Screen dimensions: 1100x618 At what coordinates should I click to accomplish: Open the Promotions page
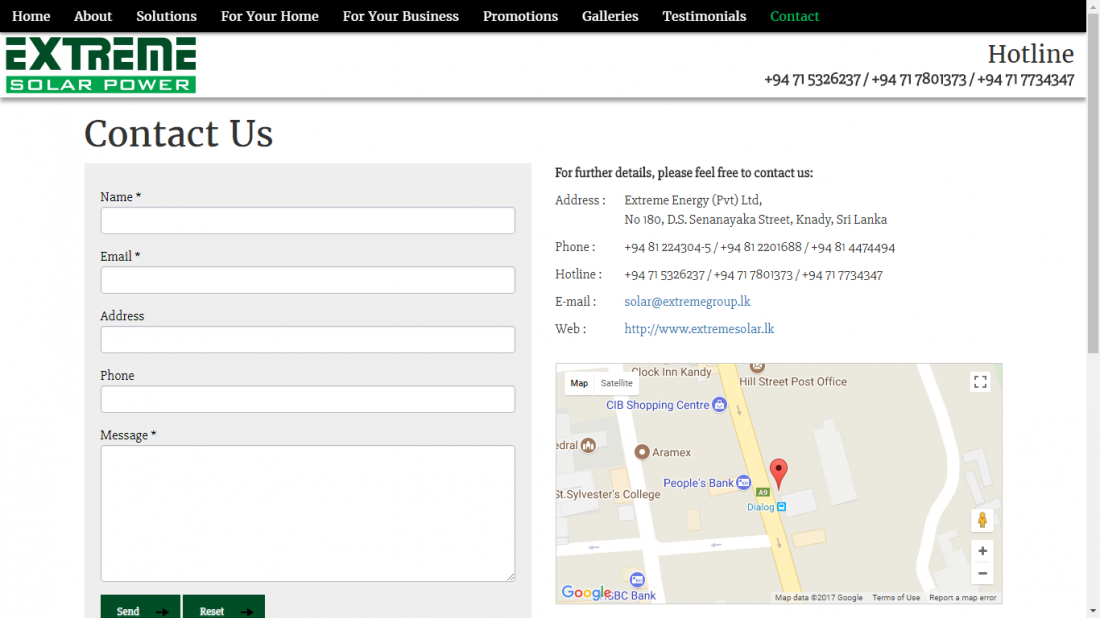(x=520, y=16)
